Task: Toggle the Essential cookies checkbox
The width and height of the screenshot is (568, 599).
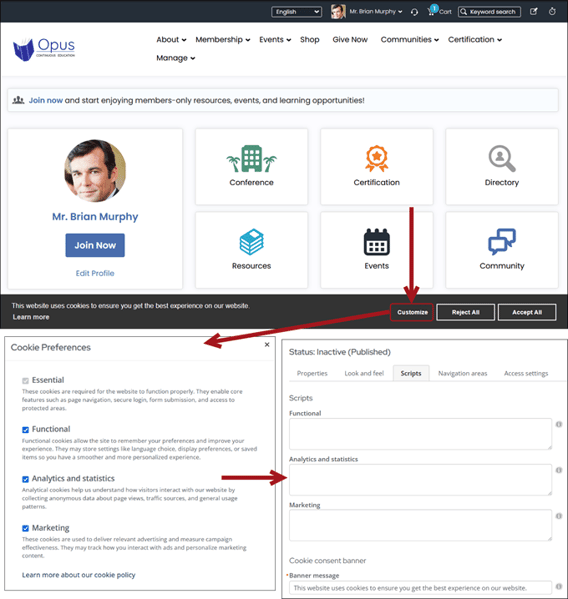Action: [x=26, y=380]
